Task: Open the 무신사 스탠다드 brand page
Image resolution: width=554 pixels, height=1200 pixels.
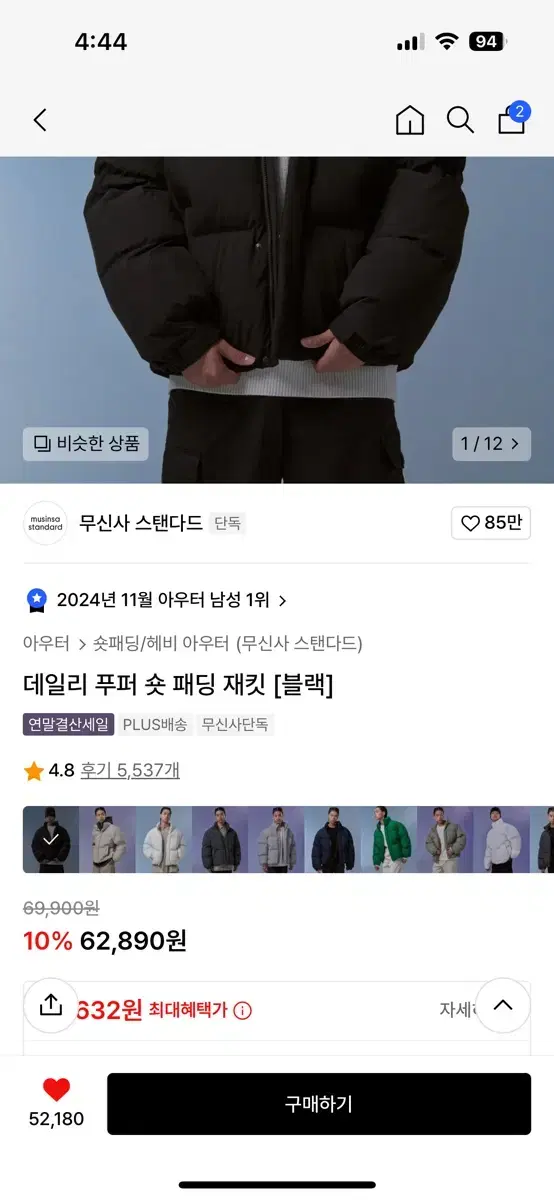Action: coord(141,523)
